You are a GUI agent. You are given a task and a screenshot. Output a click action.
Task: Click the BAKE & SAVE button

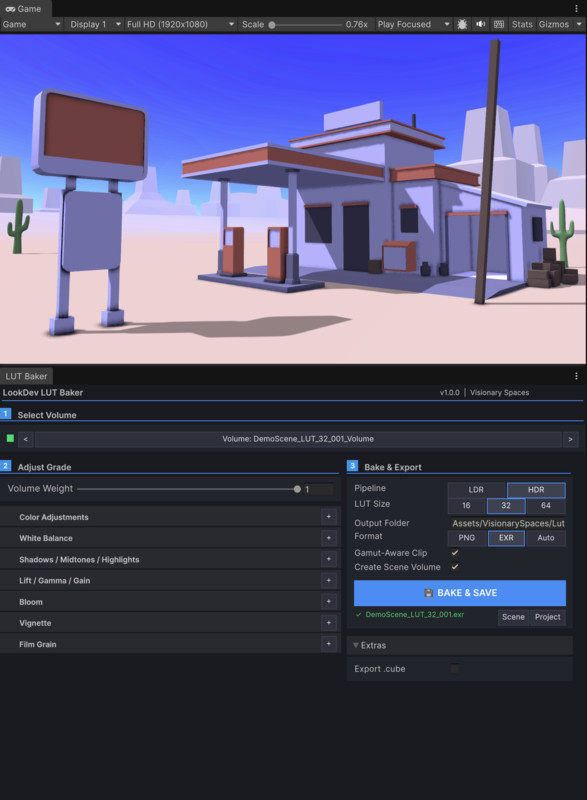click(460, 593)
